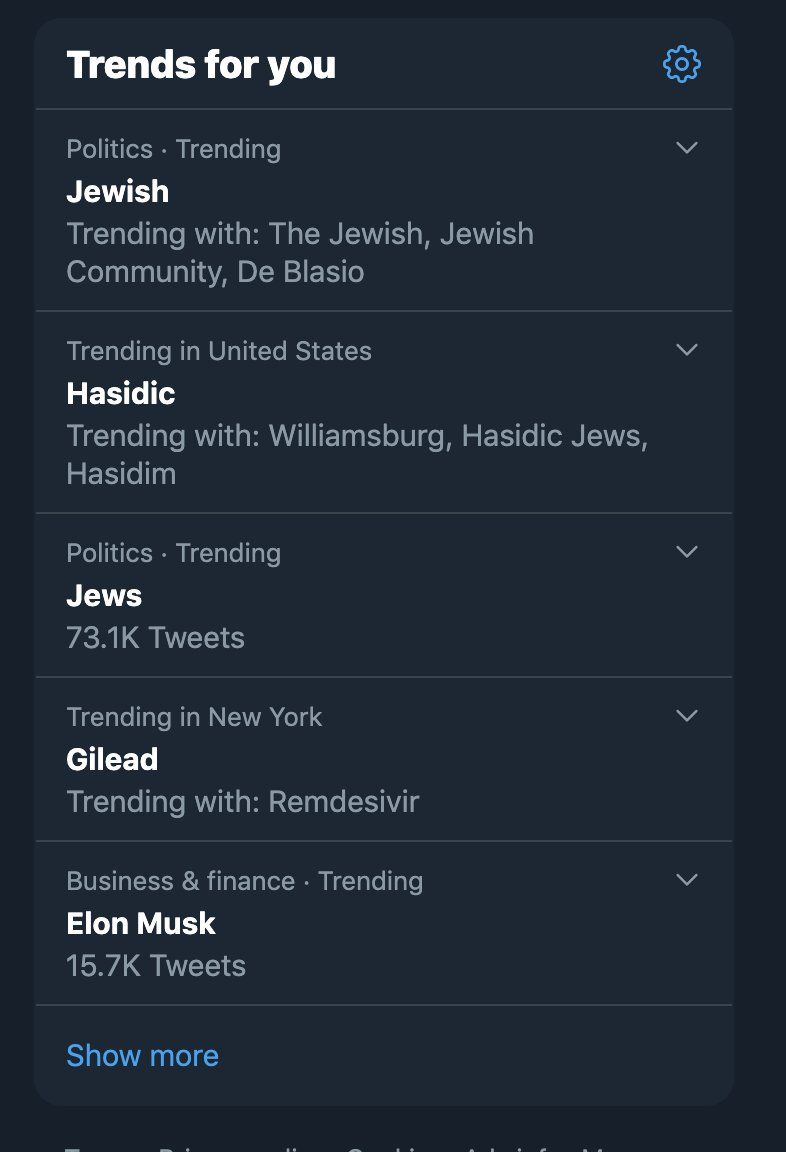Expand options chevron for Jewish trend

pos(687,148)
